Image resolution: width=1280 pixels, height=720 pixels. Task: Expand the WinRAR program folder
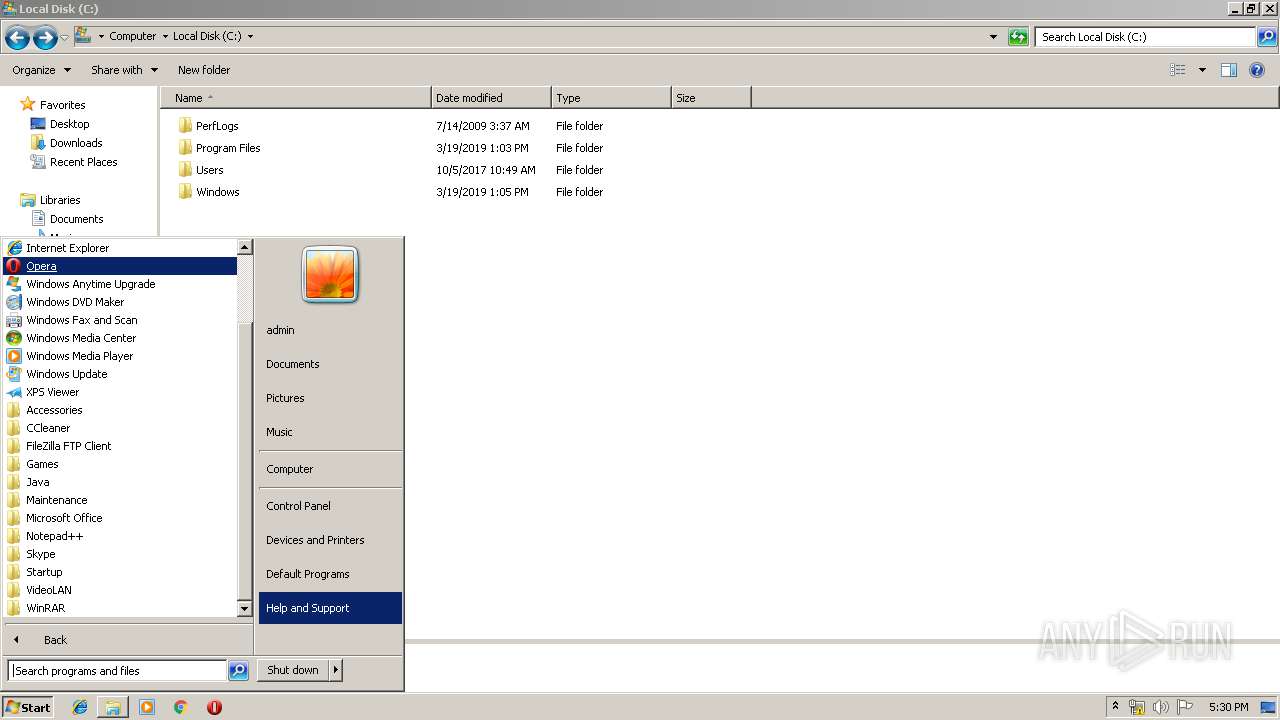coord(120,608)
